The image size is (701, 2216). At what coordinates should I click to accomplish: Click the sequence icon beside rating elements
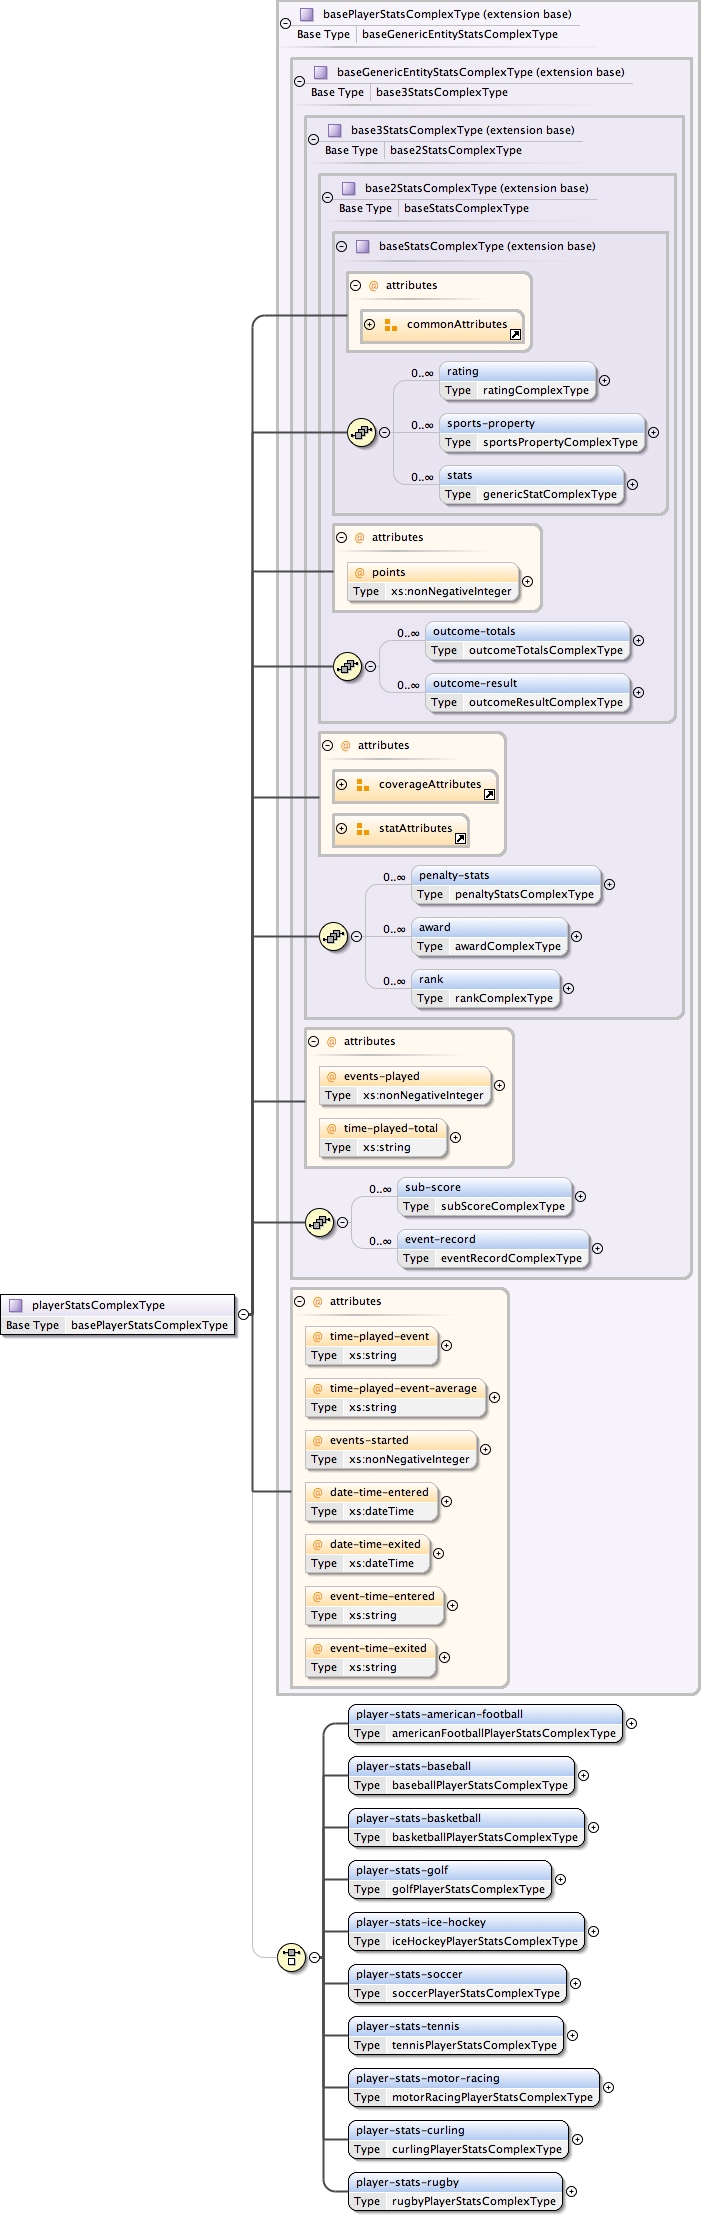[x=361, y=432]
